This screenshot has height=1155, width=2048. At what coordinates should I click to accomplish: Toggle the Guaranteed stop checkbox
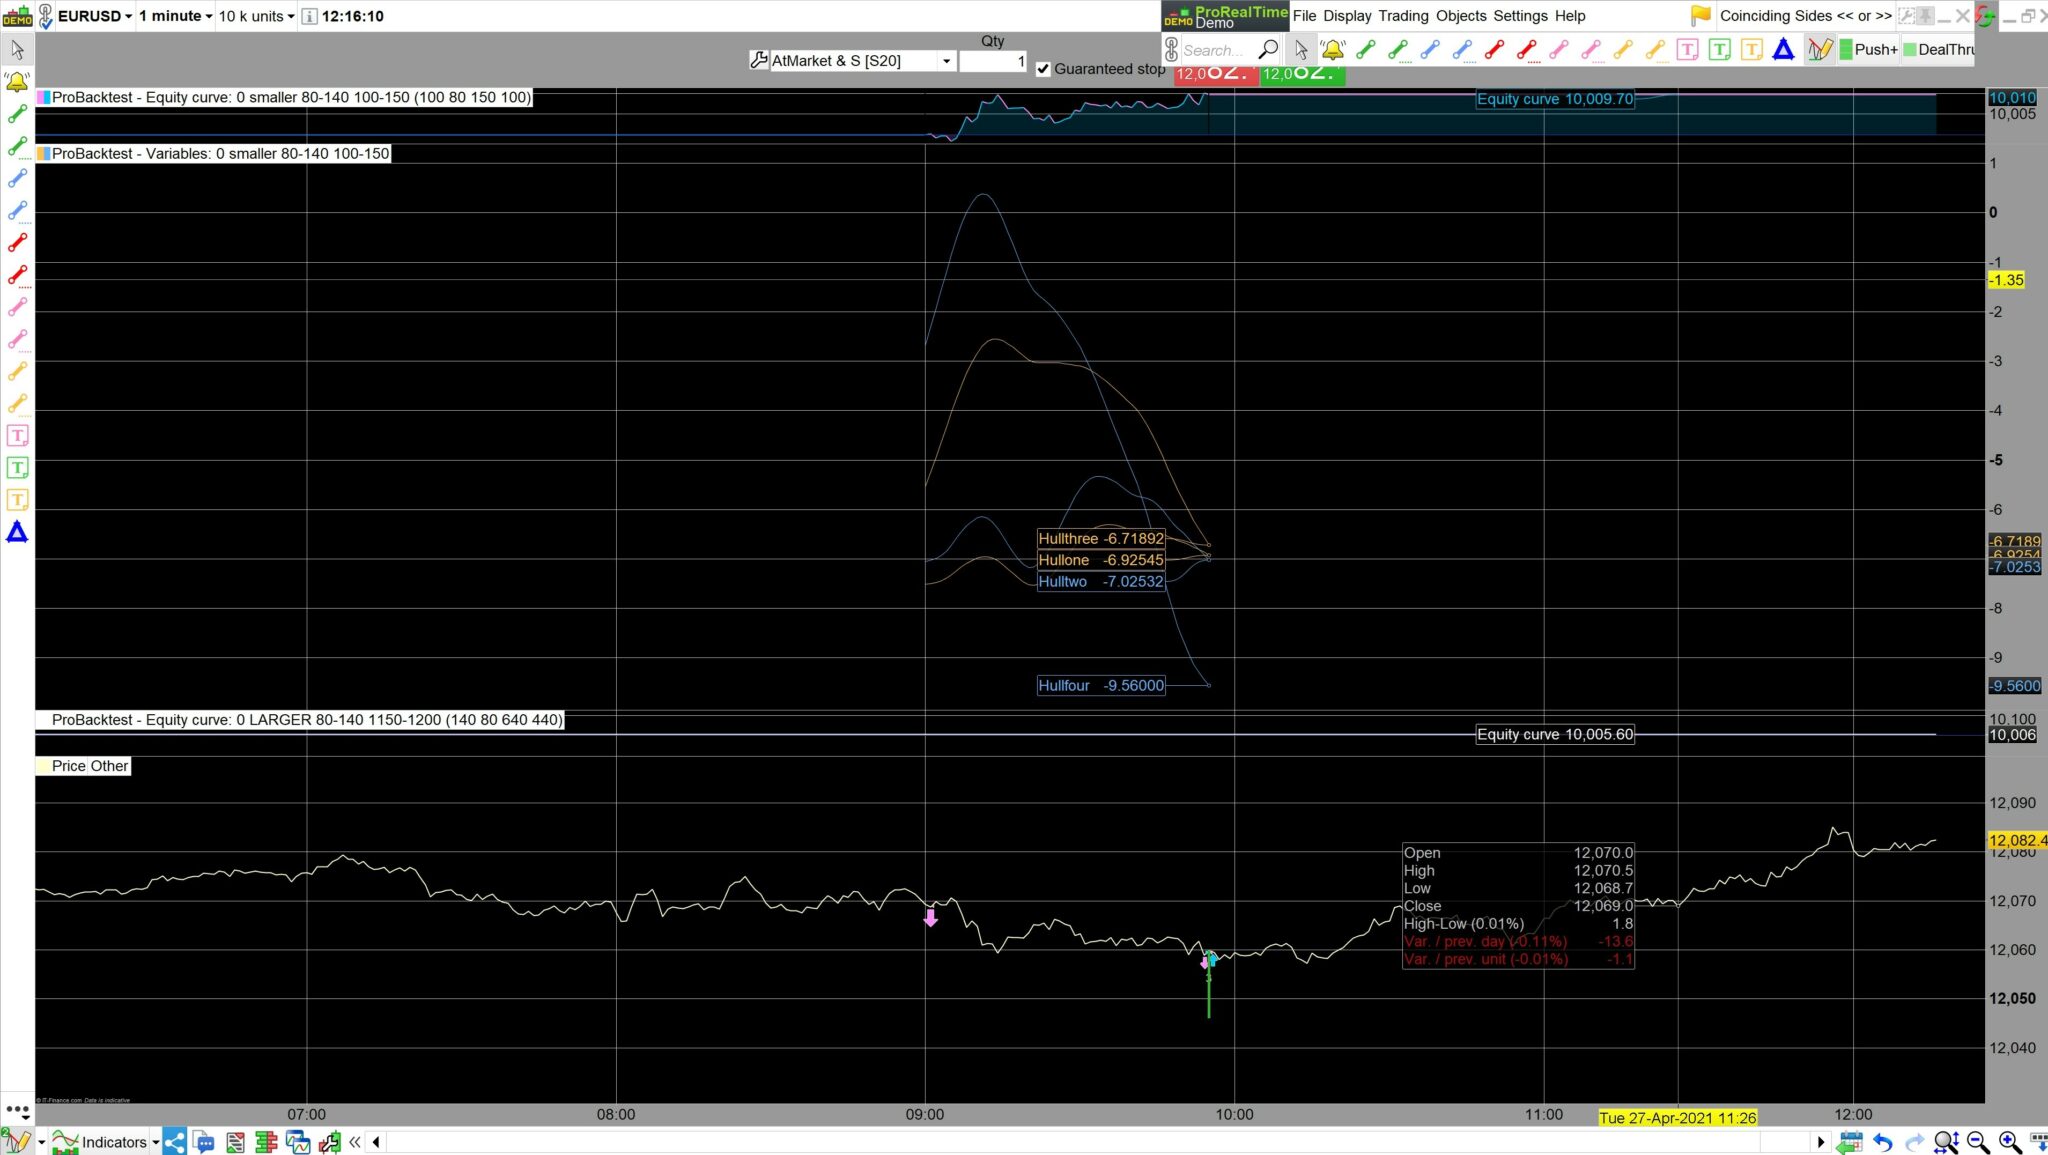pos(1043,69)
